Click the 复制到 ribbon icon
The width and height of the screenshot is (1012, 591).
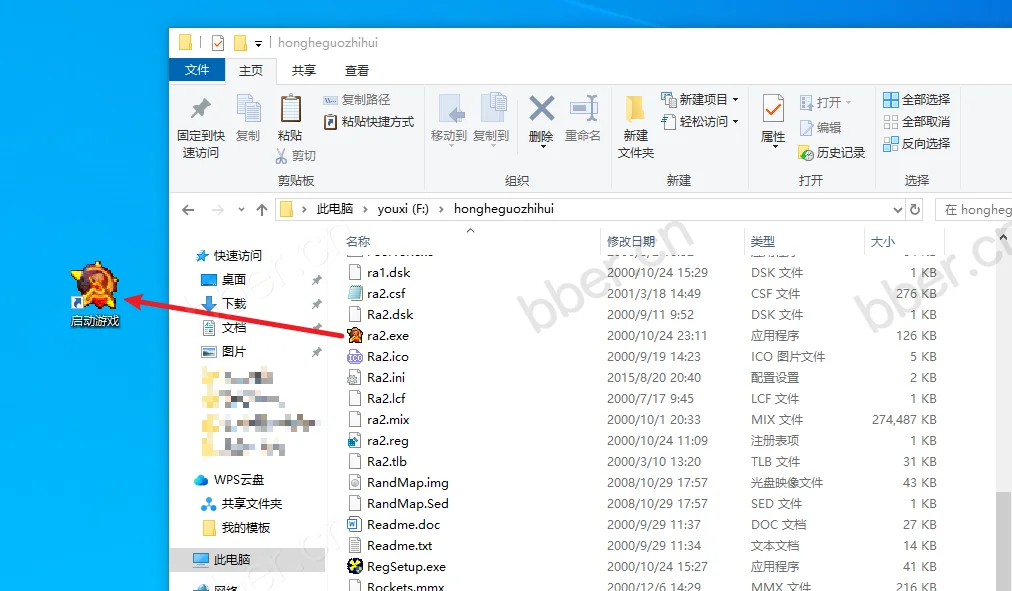click(x=493, y=108)
